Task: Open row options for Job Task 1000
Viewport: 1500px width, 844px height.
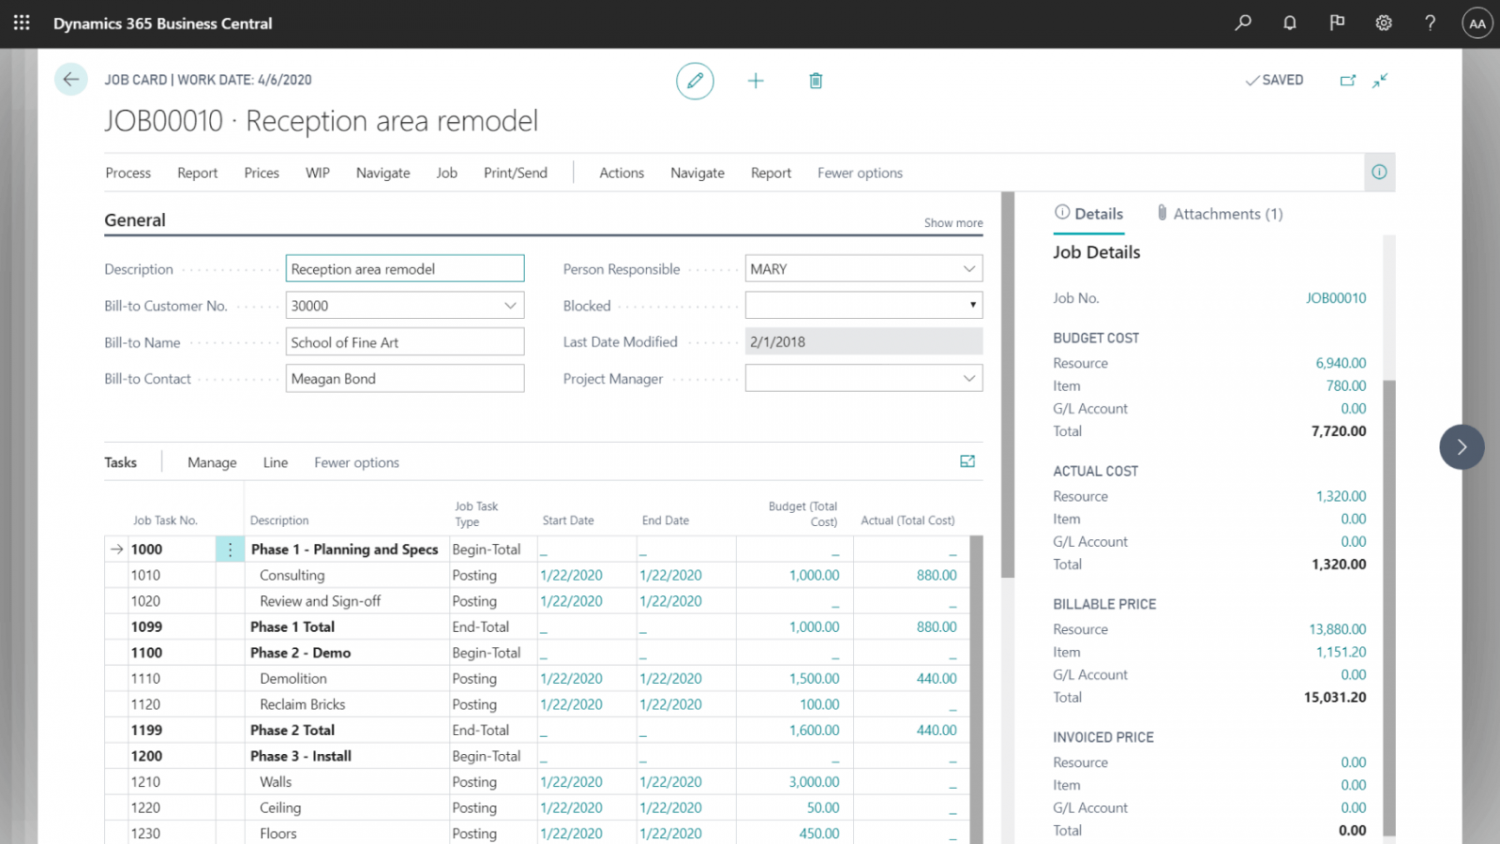Action: (x=230, y=548)
